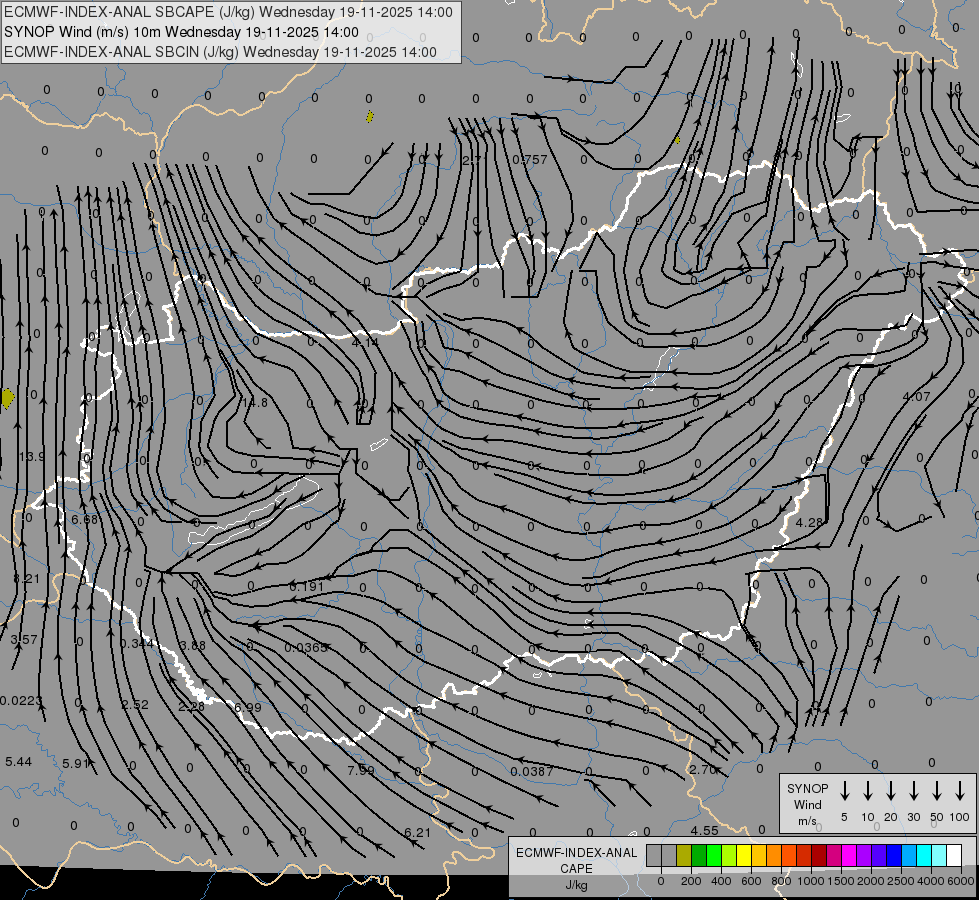Pick the yellow CAPE legend swatch
The height and width of the screenshot is (900, 979).
[744, 855]
